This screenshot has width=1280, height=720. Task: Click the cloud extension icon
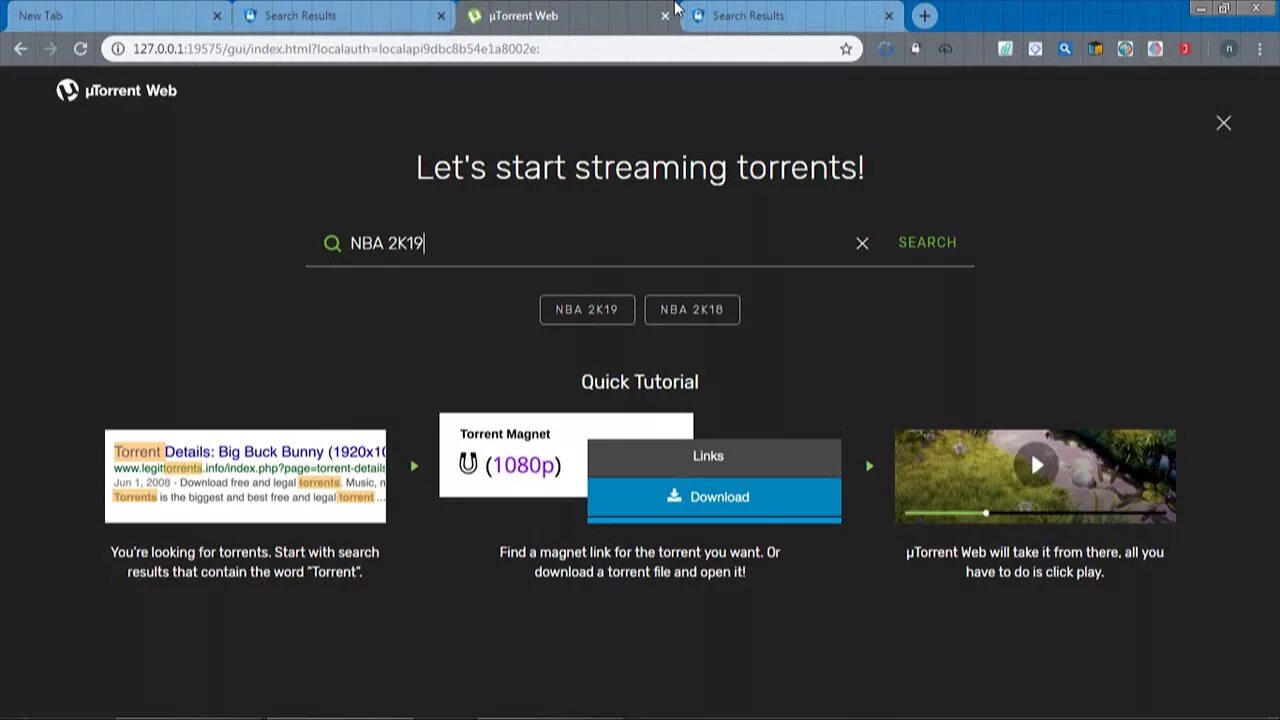tap(945, 48)
